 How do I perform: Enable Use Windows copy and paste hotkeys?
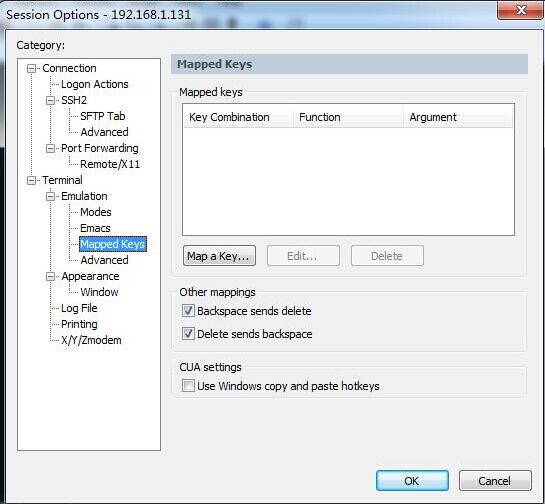pos(188,385)
